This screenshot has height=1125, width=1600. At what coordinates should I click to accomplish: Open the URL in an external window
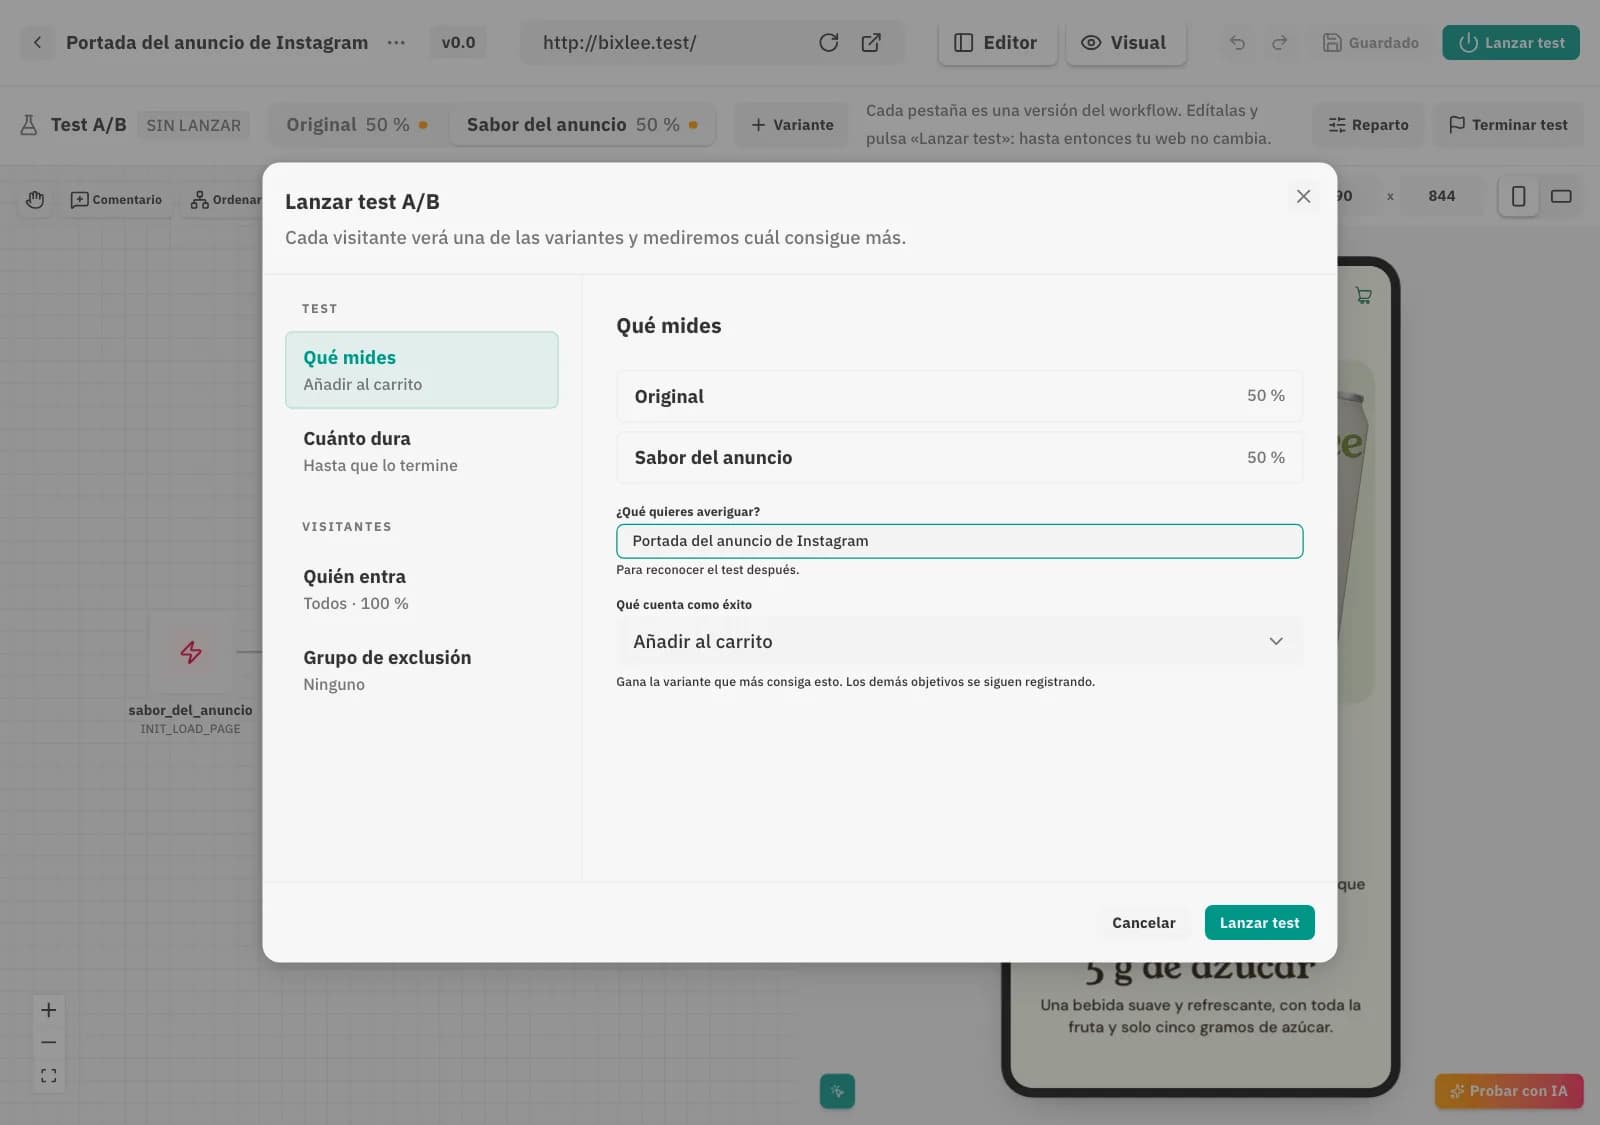pyautogui.click(x=871, y=42)
